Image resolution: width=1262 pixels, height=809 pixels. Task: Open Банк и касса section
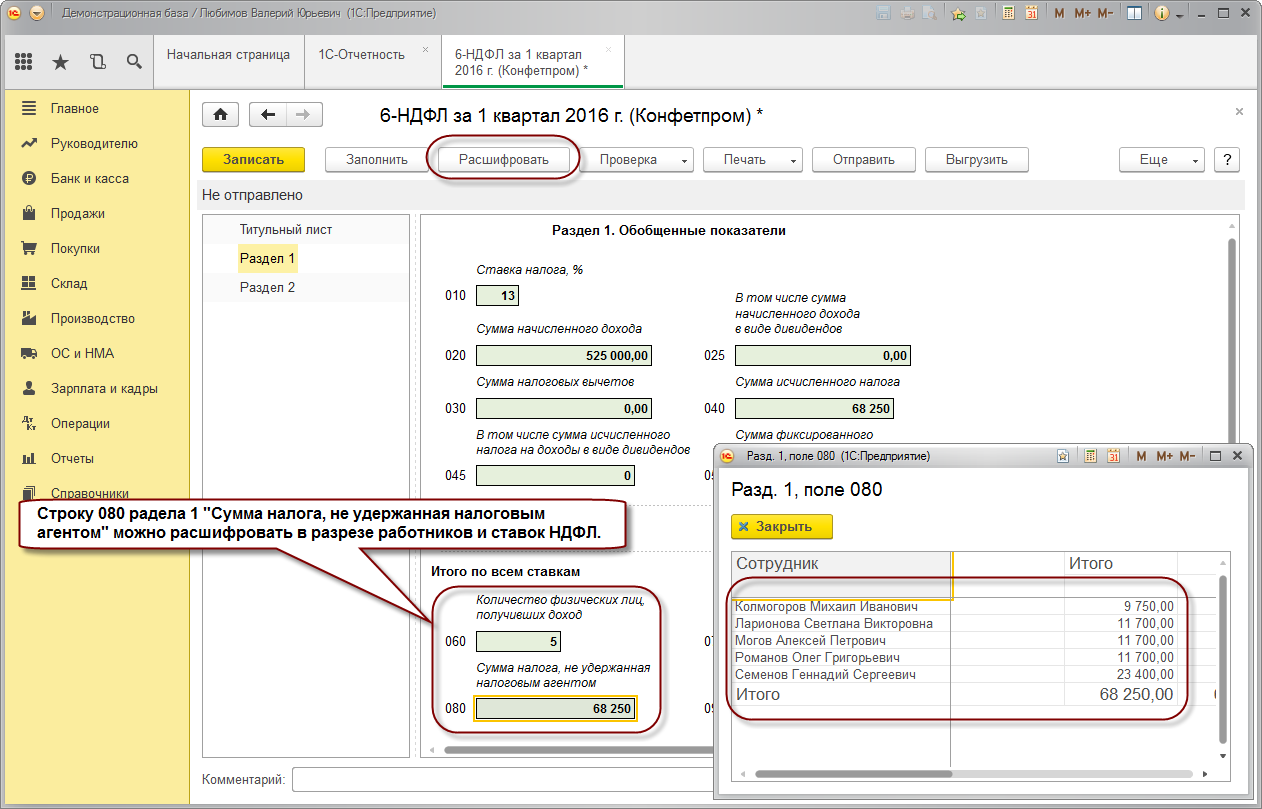click(90, 178)
